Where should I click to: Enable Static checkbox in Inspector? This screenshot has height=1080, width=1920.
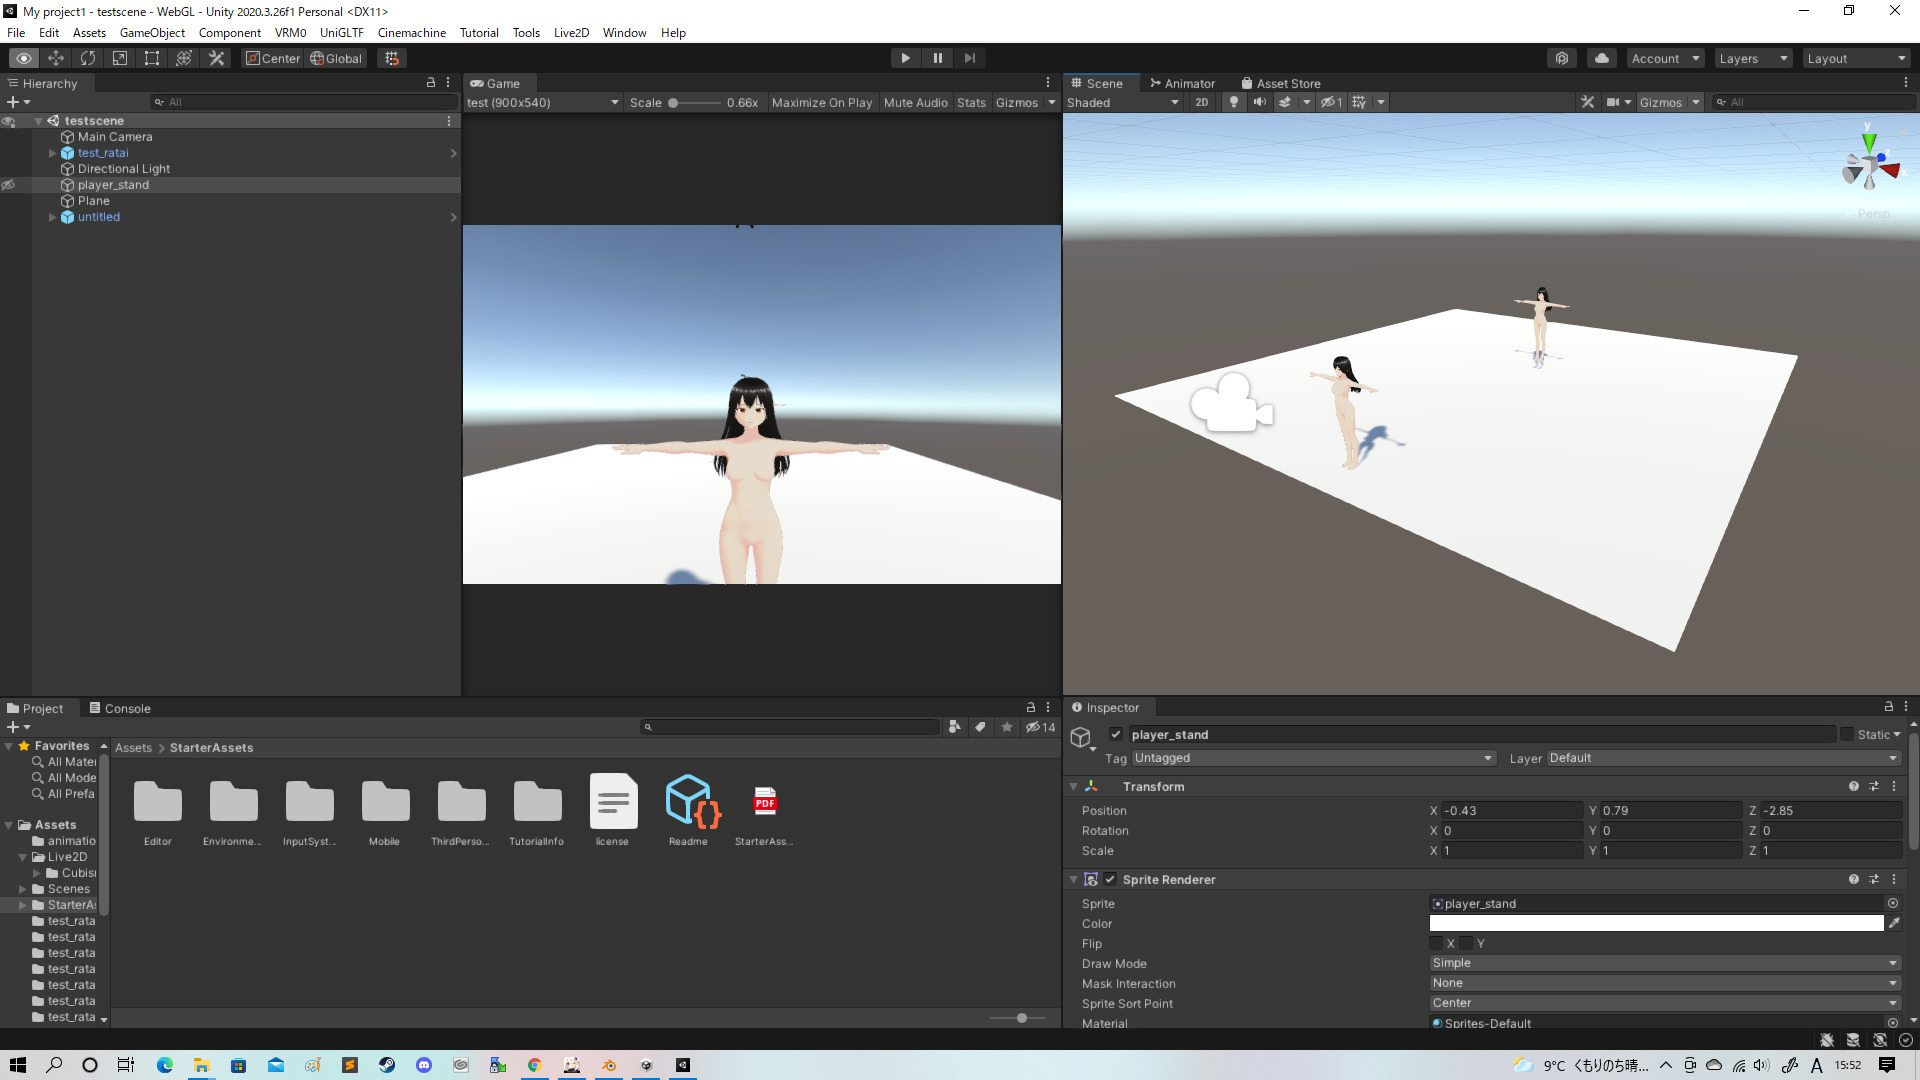(1847, 734)
